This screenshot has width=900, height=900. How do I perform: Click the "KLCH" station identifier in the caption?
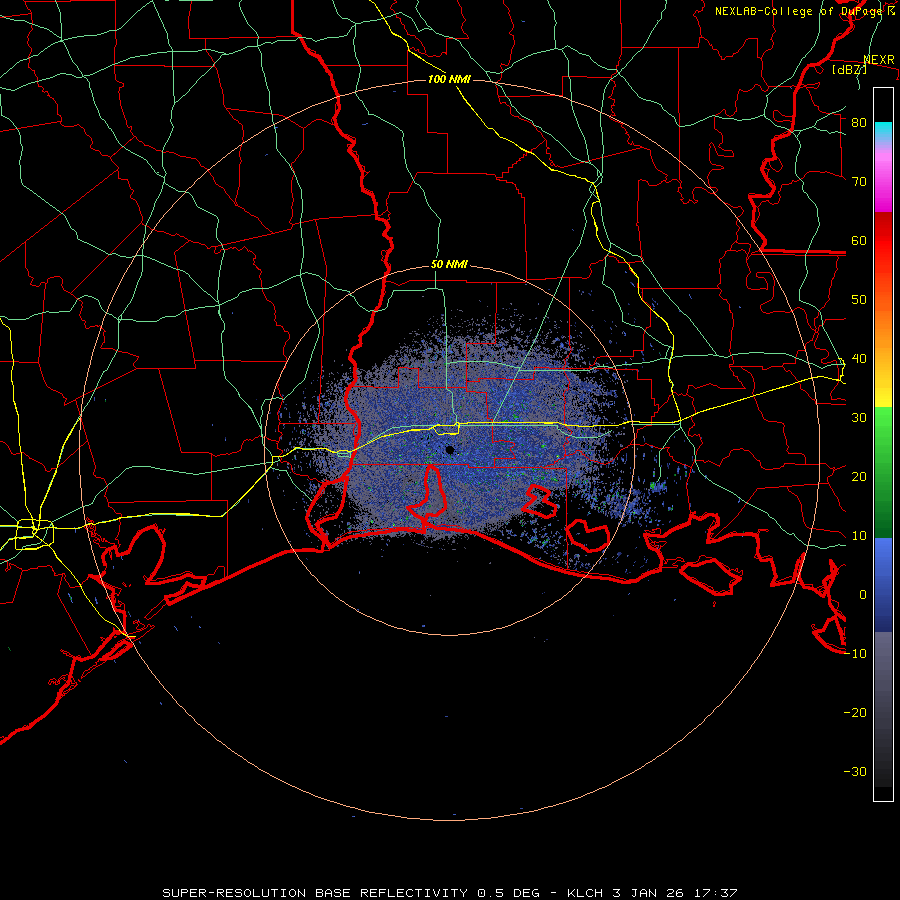(x=585, y=893)
